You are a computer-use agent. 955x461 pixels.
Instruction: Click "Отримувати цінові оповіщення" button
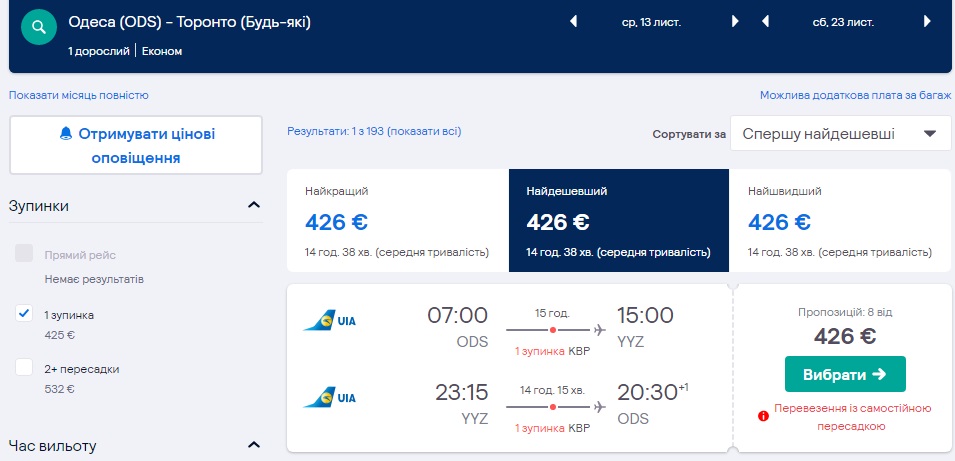pyautogui.click(x=135, y=146)
